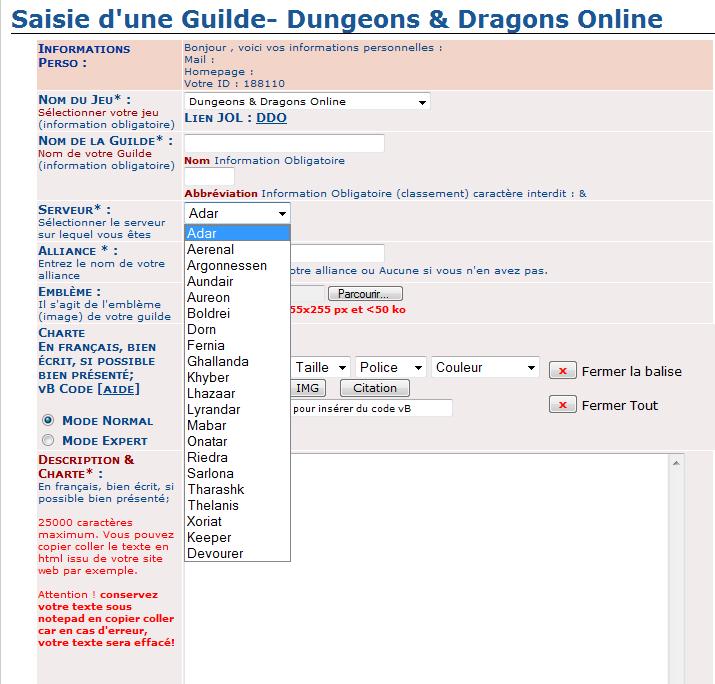The width and height of the screenshot is (715, 684).
Task: Click the Citation quote button
Action: pyautogui.click(x=375, y=388)
